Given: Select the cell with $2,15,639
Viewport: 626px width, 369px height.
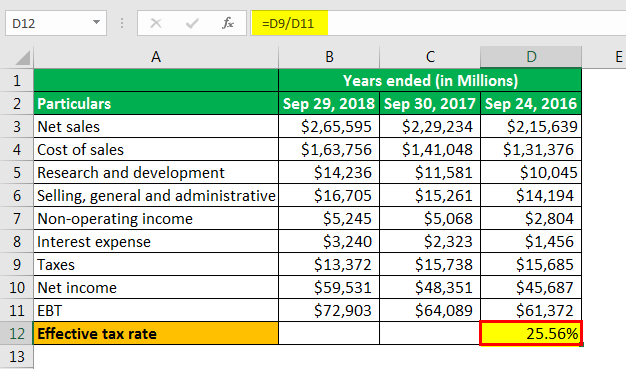Looking at the screenshot, I should pos(531,127).
